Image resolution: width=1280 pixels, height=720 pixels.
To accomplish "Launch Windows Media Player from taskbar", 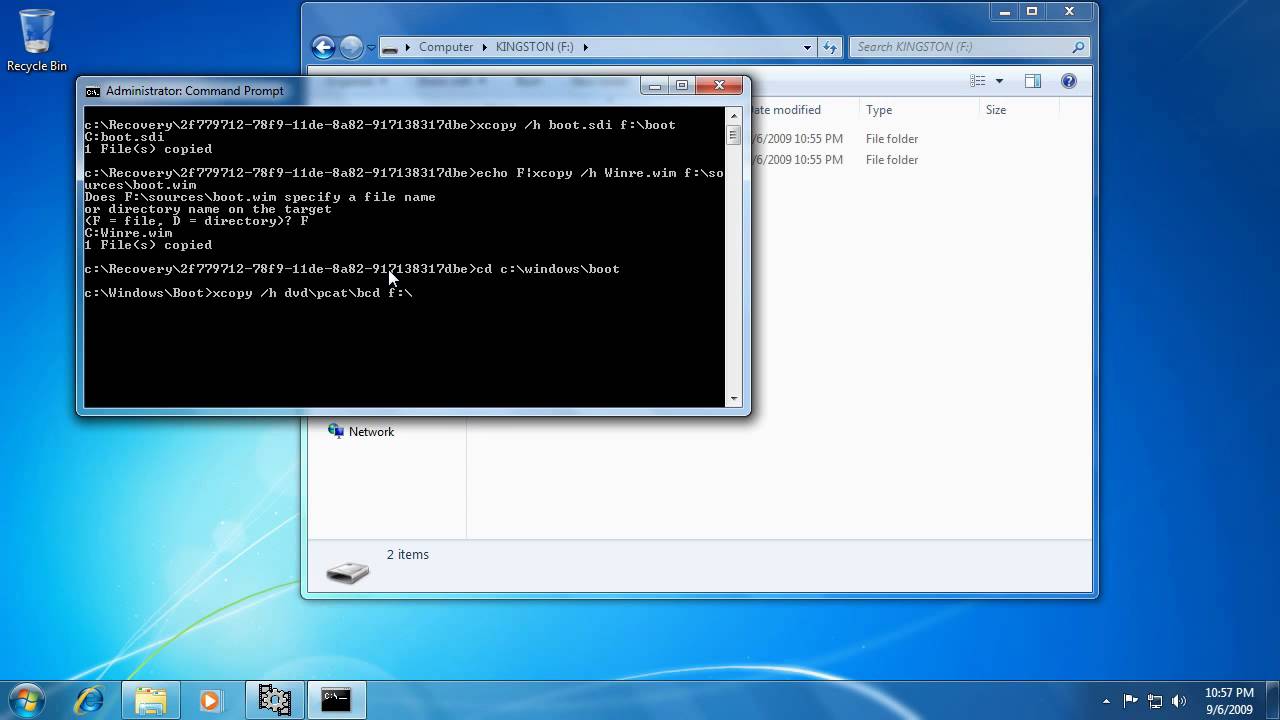I will tap(211, 700).
